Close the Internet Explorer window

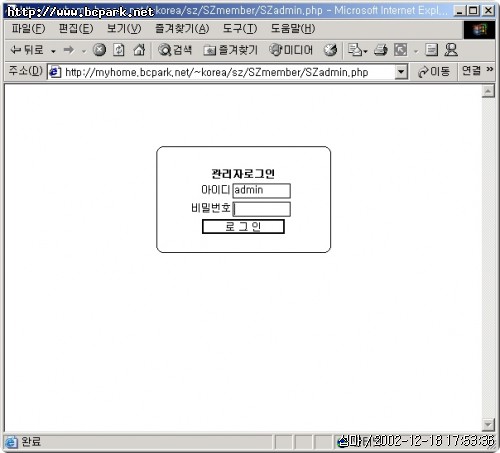click(x=488, y=11)
